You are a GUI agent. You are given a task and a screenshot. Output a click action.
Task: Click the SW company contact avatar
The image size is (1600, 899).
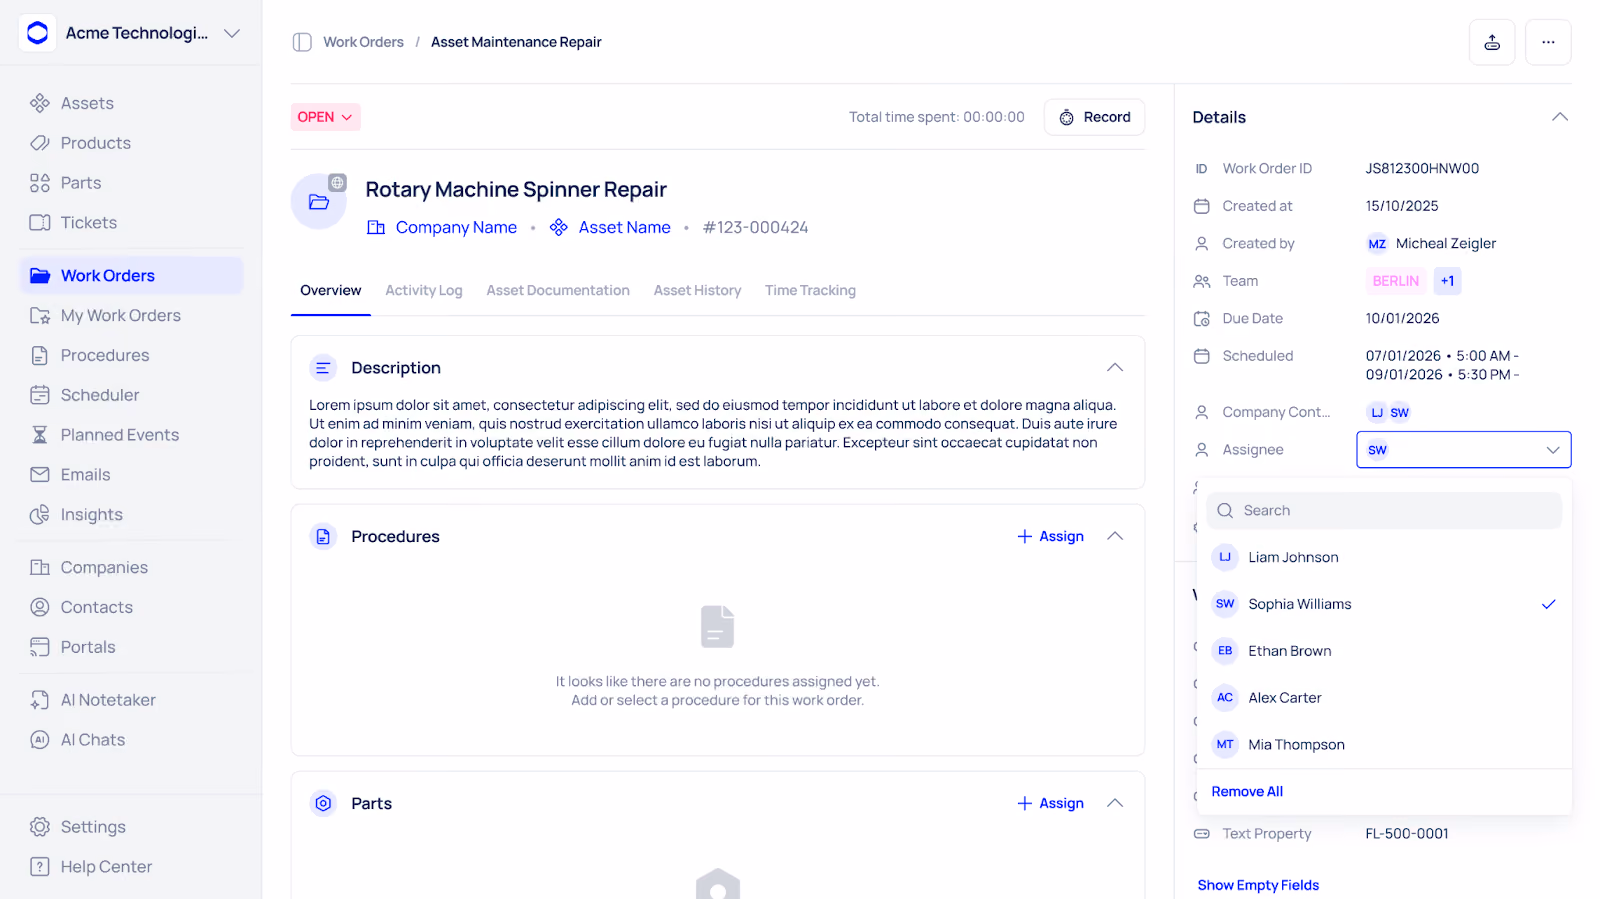coord(1399,412)
